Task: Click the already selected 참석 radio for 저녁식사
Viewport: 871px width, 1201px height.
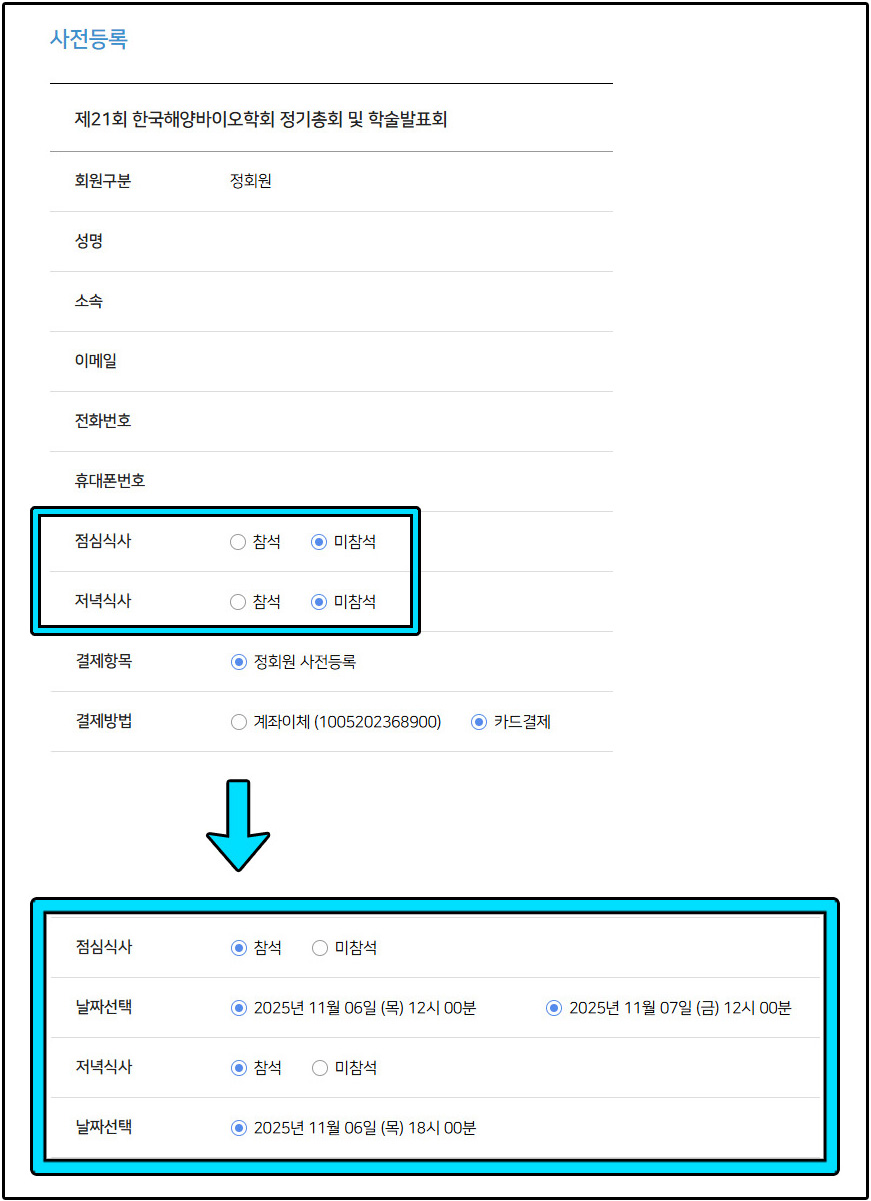Action: click(239, 1068)
